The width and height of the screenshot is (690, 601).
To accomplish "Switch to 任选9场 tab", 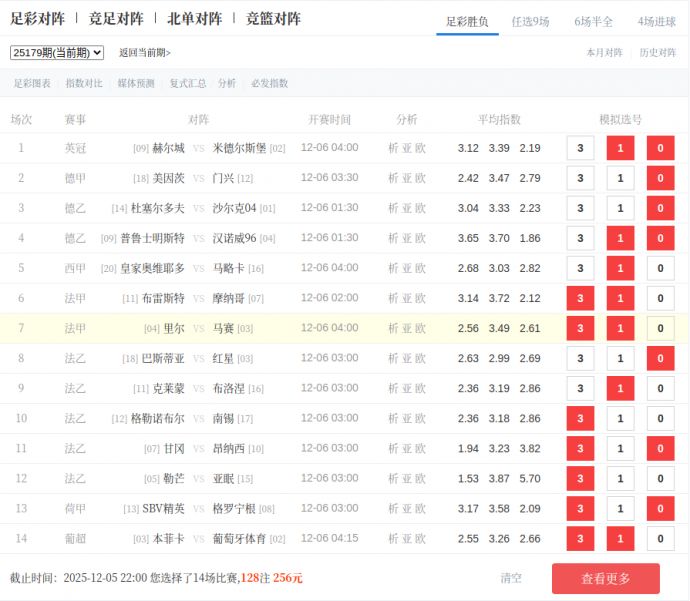I will [530, 21].
